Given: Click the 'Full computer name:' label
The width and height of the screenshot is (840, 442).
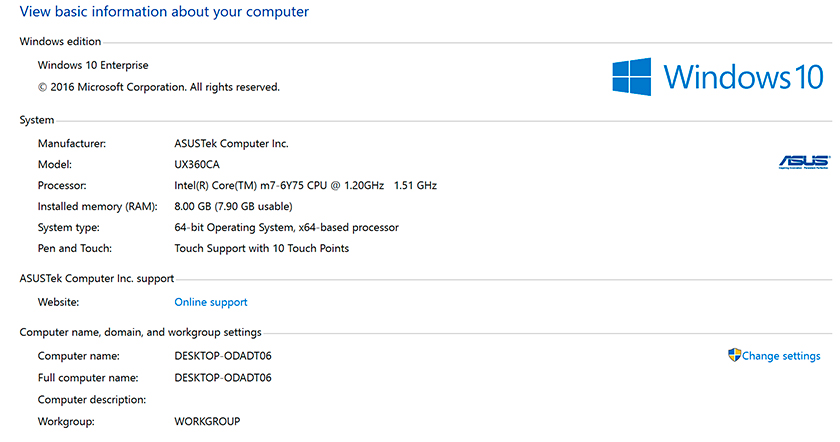Looking at the screenshot, I should pos(88,378).
